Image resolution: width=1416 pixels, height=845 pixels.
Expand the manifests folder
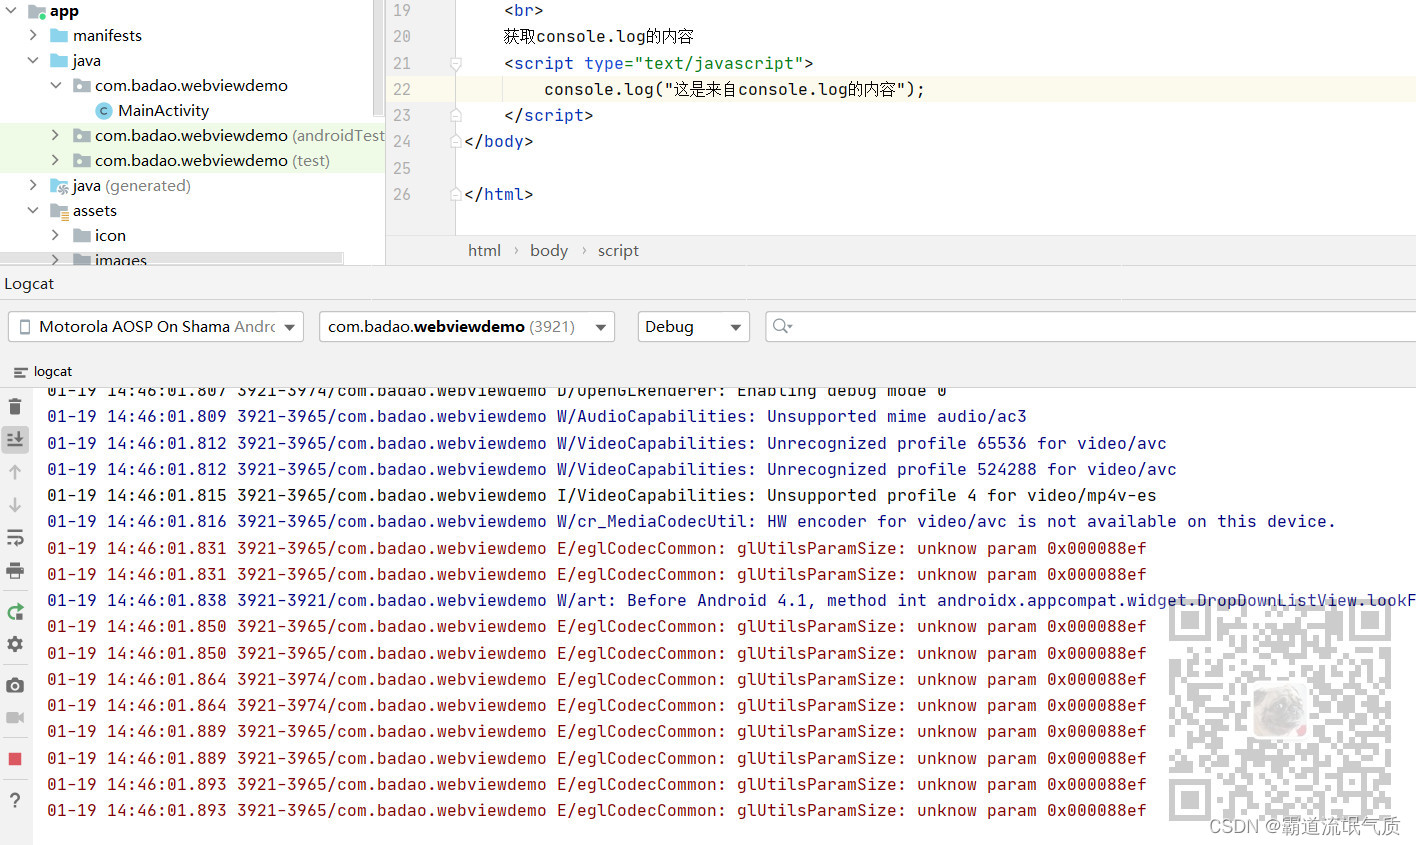[33, 35]
